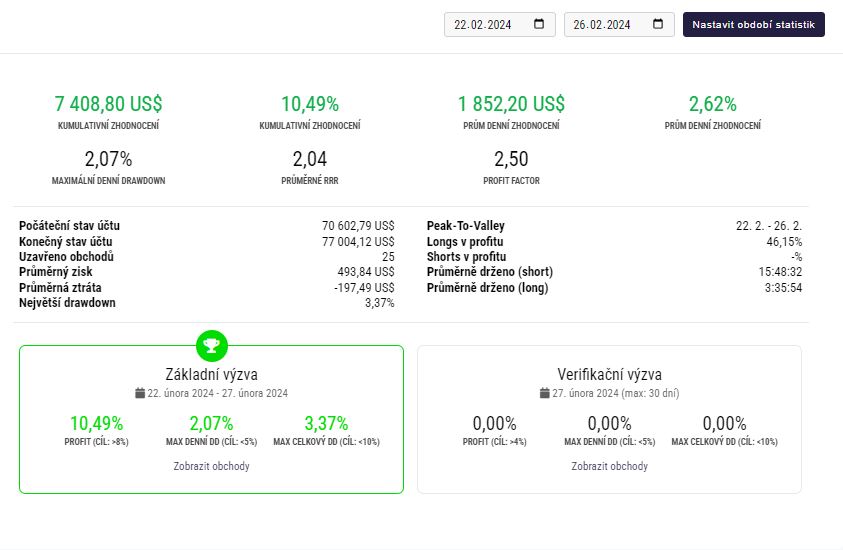843x550 pixels.
Task: Click Nastavit období statistik button
Action: [x=753, y=25]
